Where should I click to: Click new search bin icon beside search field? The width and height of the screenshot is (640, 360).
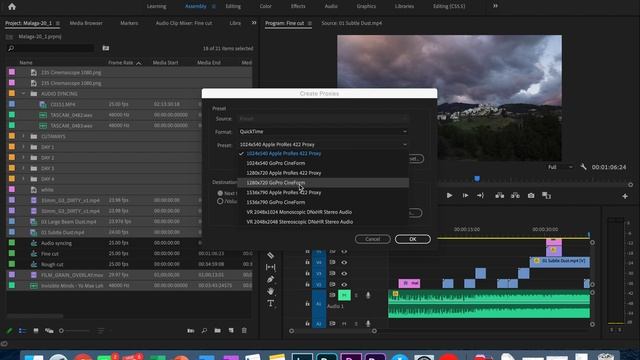point(106,48)
